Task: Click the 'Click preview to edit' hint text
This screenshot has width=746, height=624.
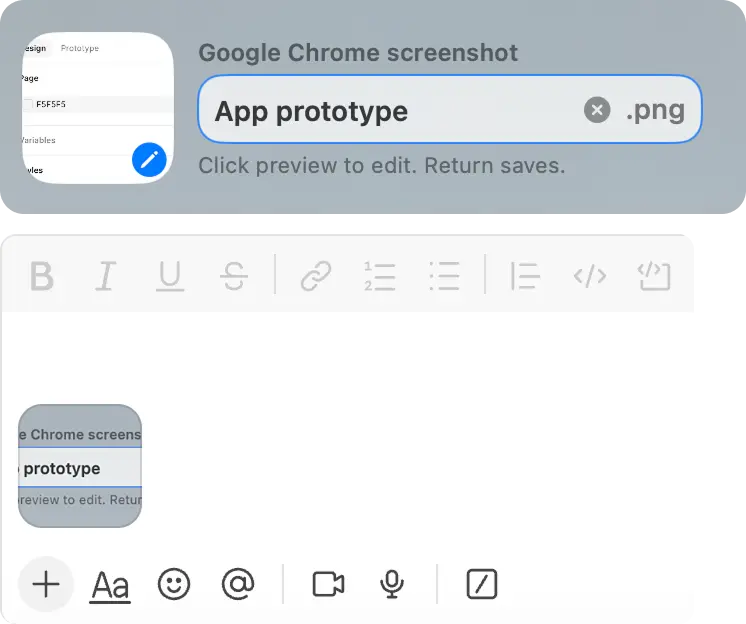Action: [x=382, y=166]
